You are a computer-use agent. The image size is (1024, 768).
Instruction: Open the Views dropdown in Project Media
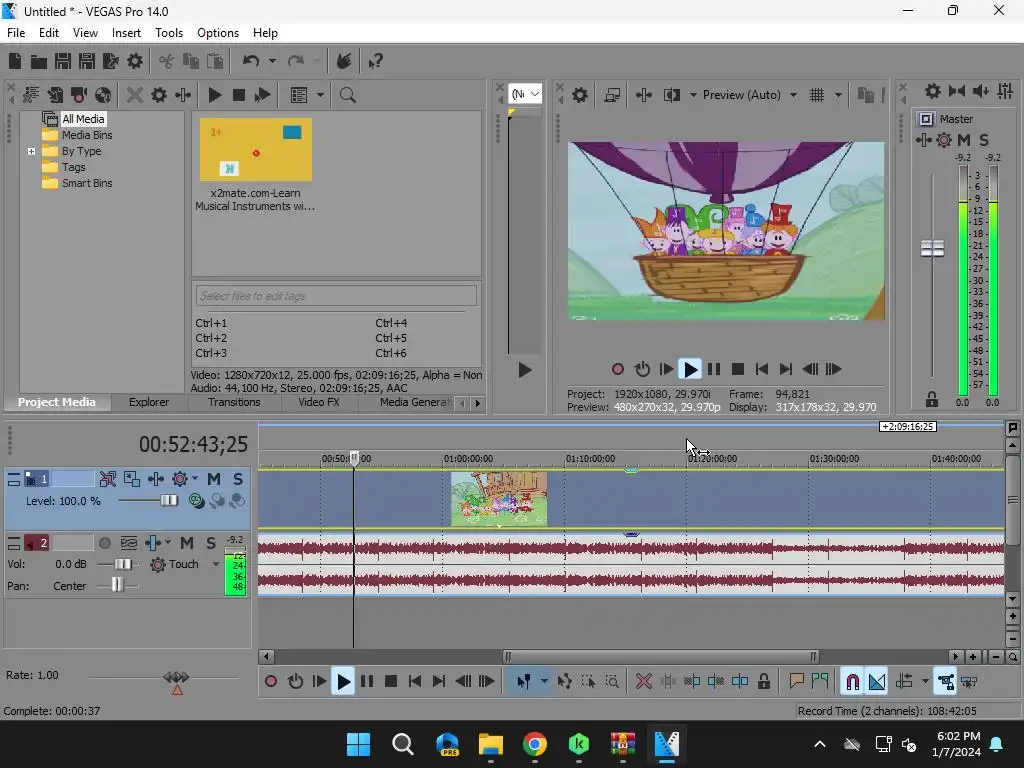point(320,95)
